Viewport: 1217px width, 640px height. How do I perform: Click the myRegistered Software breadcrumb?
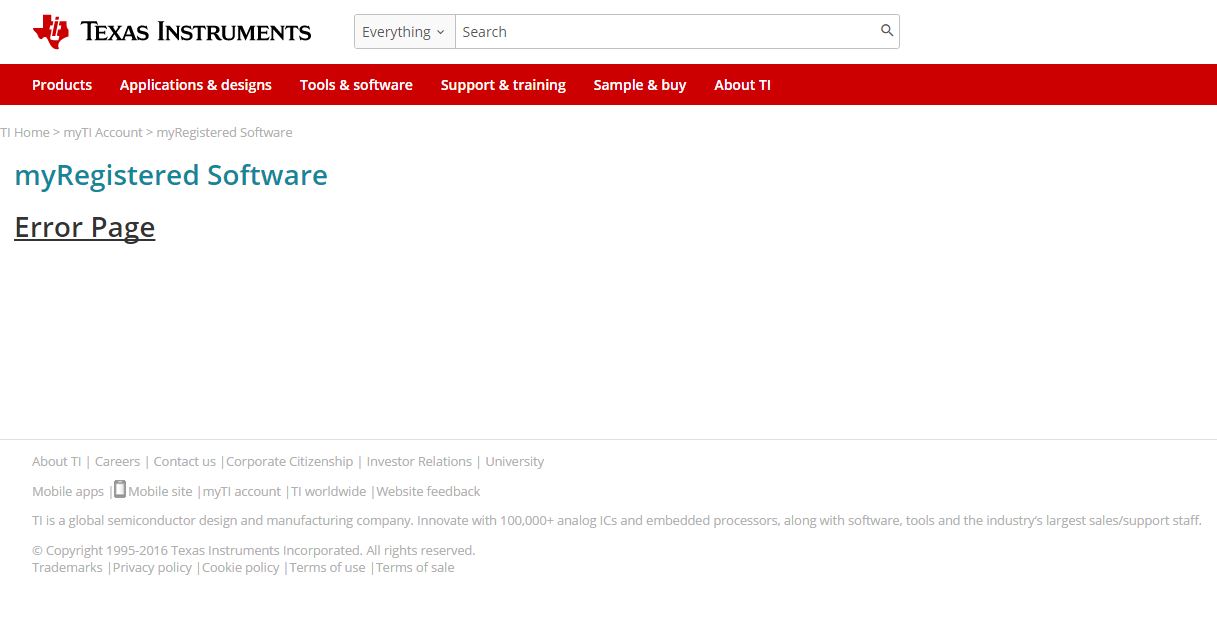click(x=224, y=132)
